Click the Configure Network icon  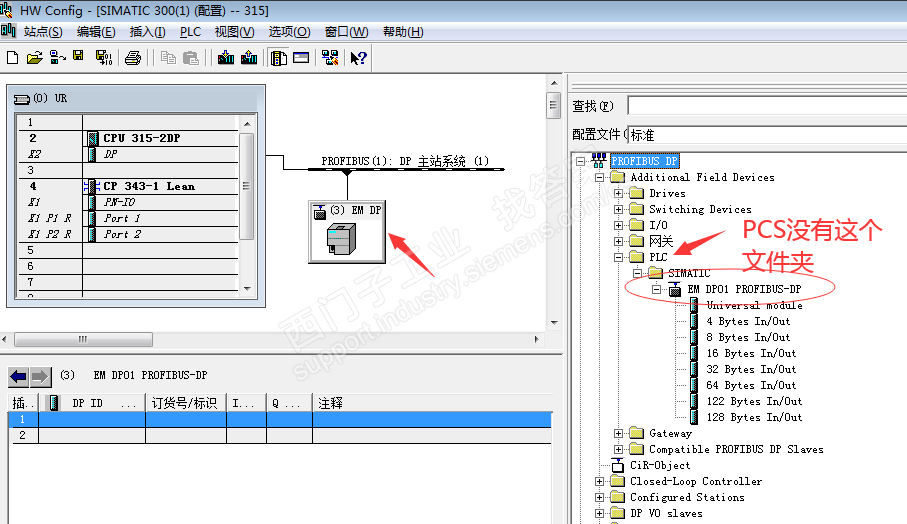(x=330, y=57)
